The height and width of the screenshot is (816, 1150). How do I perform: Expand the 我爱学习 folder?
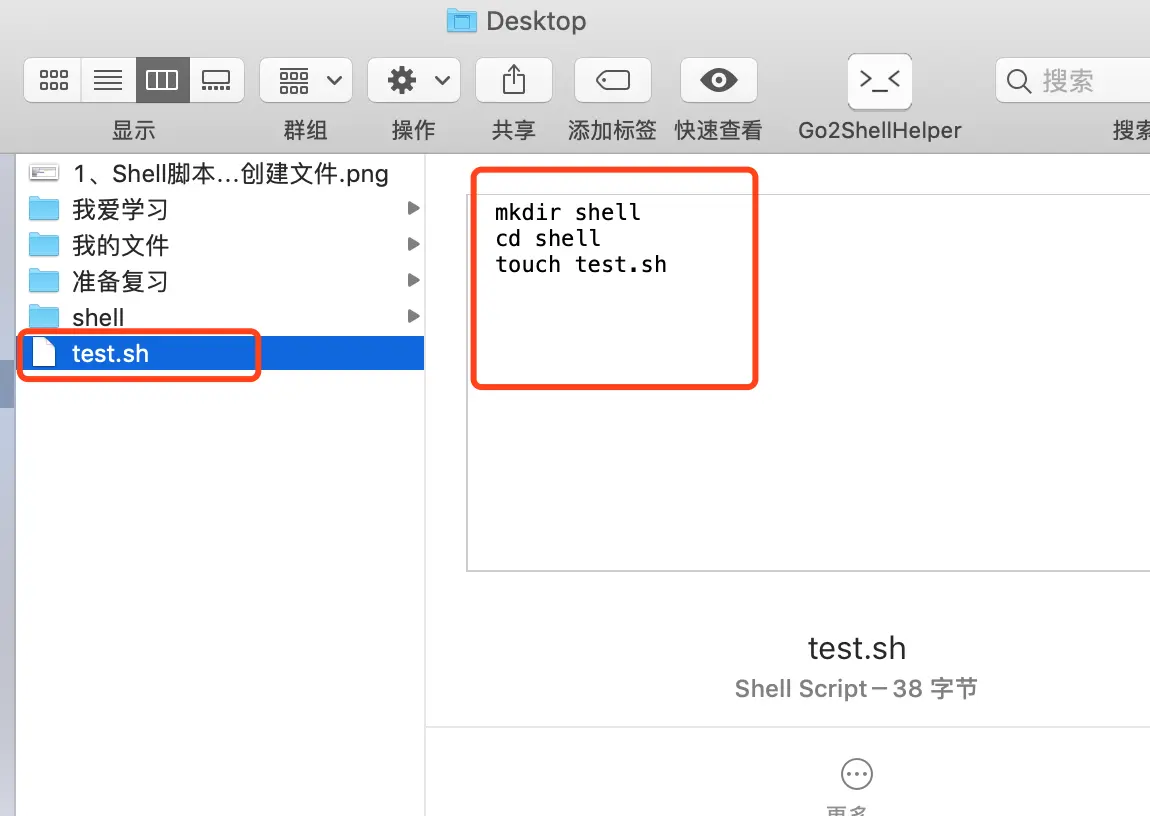pyautogui.click(x=413, y=208)
